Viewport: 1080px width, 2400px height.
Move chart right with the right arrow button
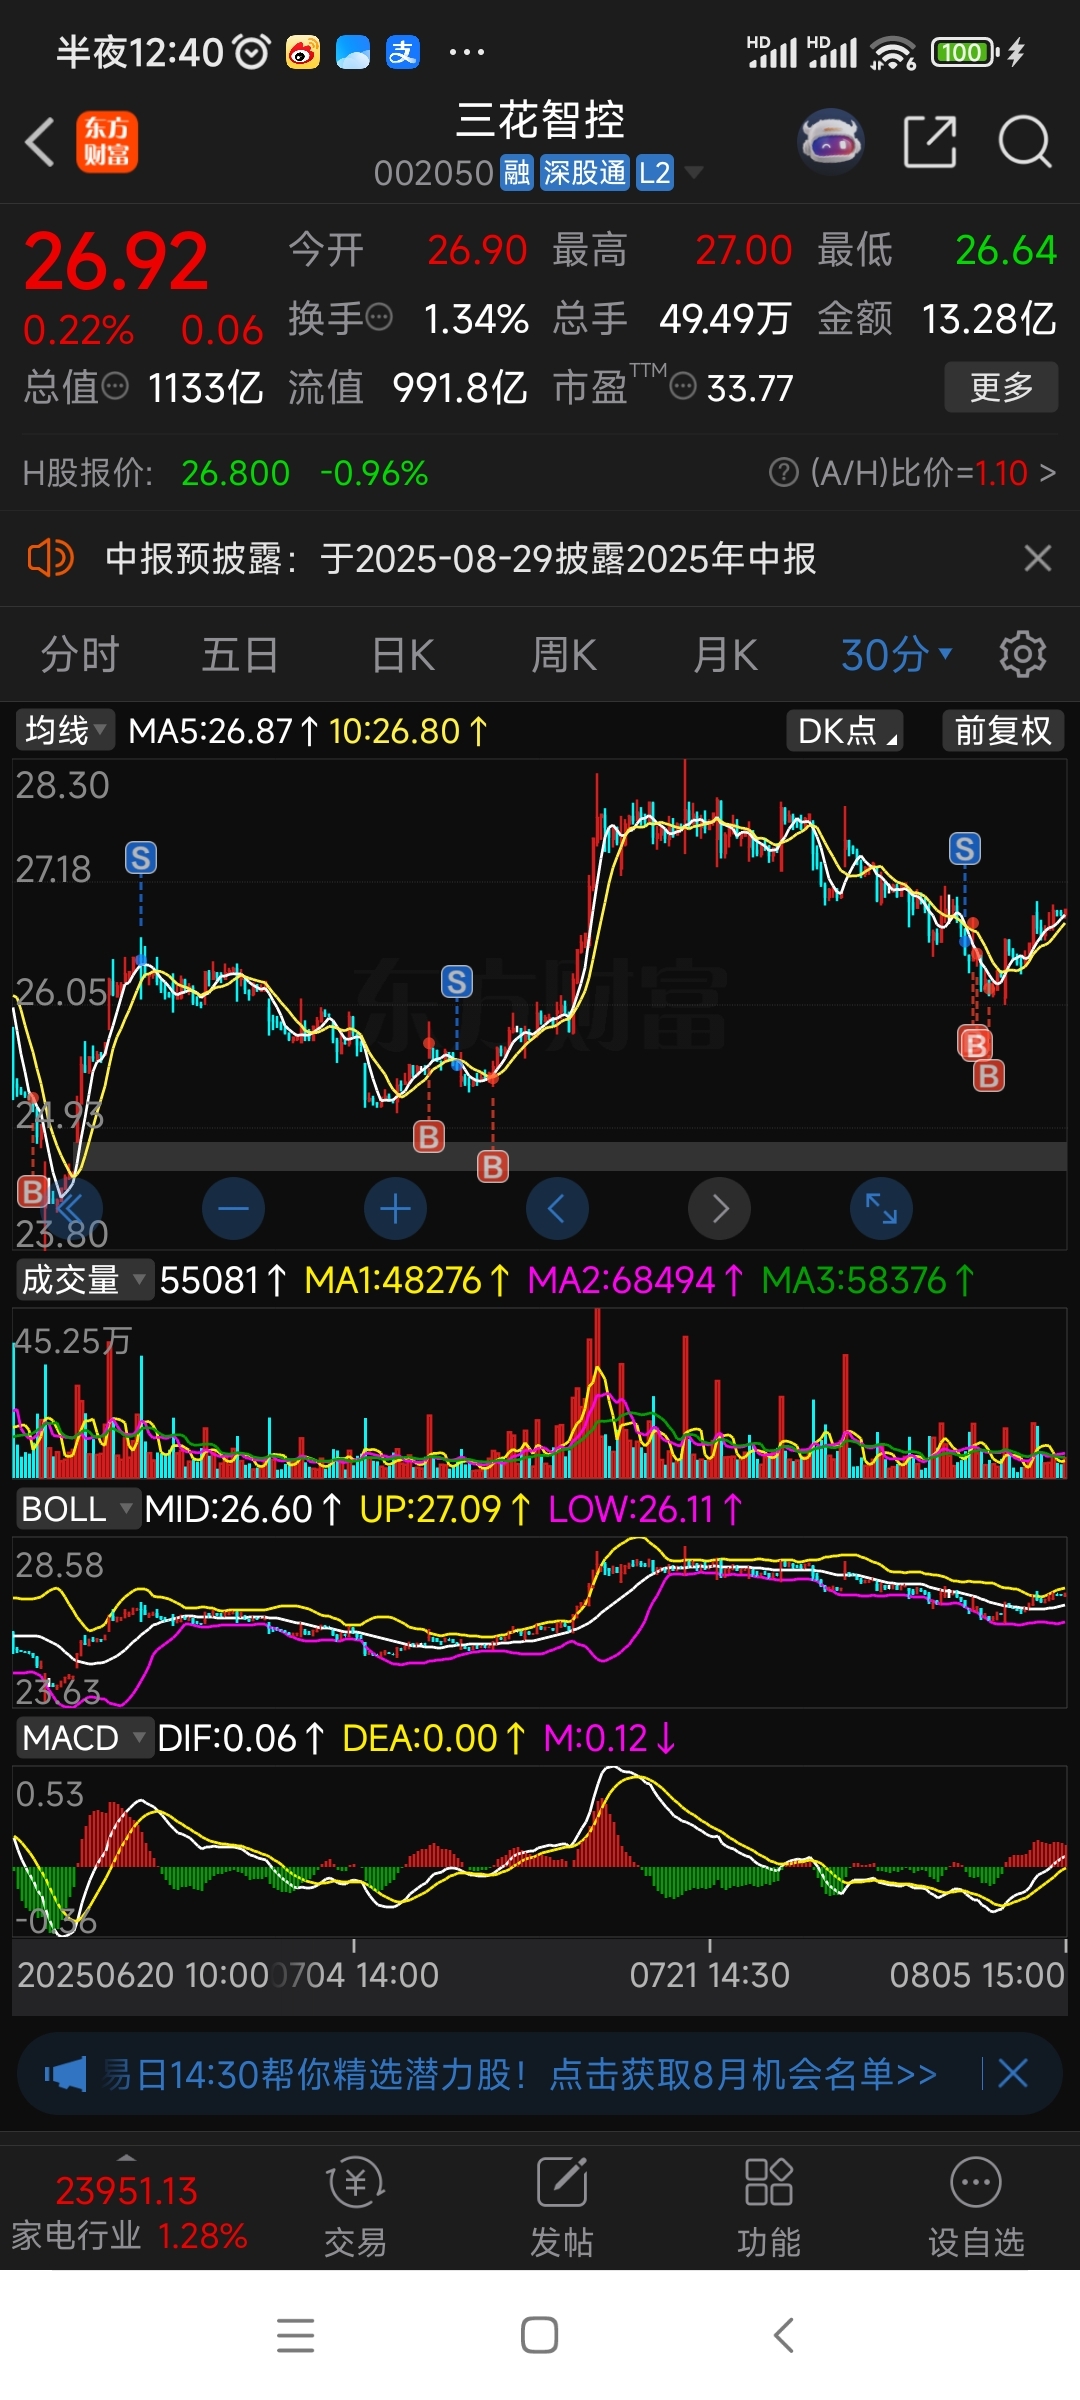719,1209
